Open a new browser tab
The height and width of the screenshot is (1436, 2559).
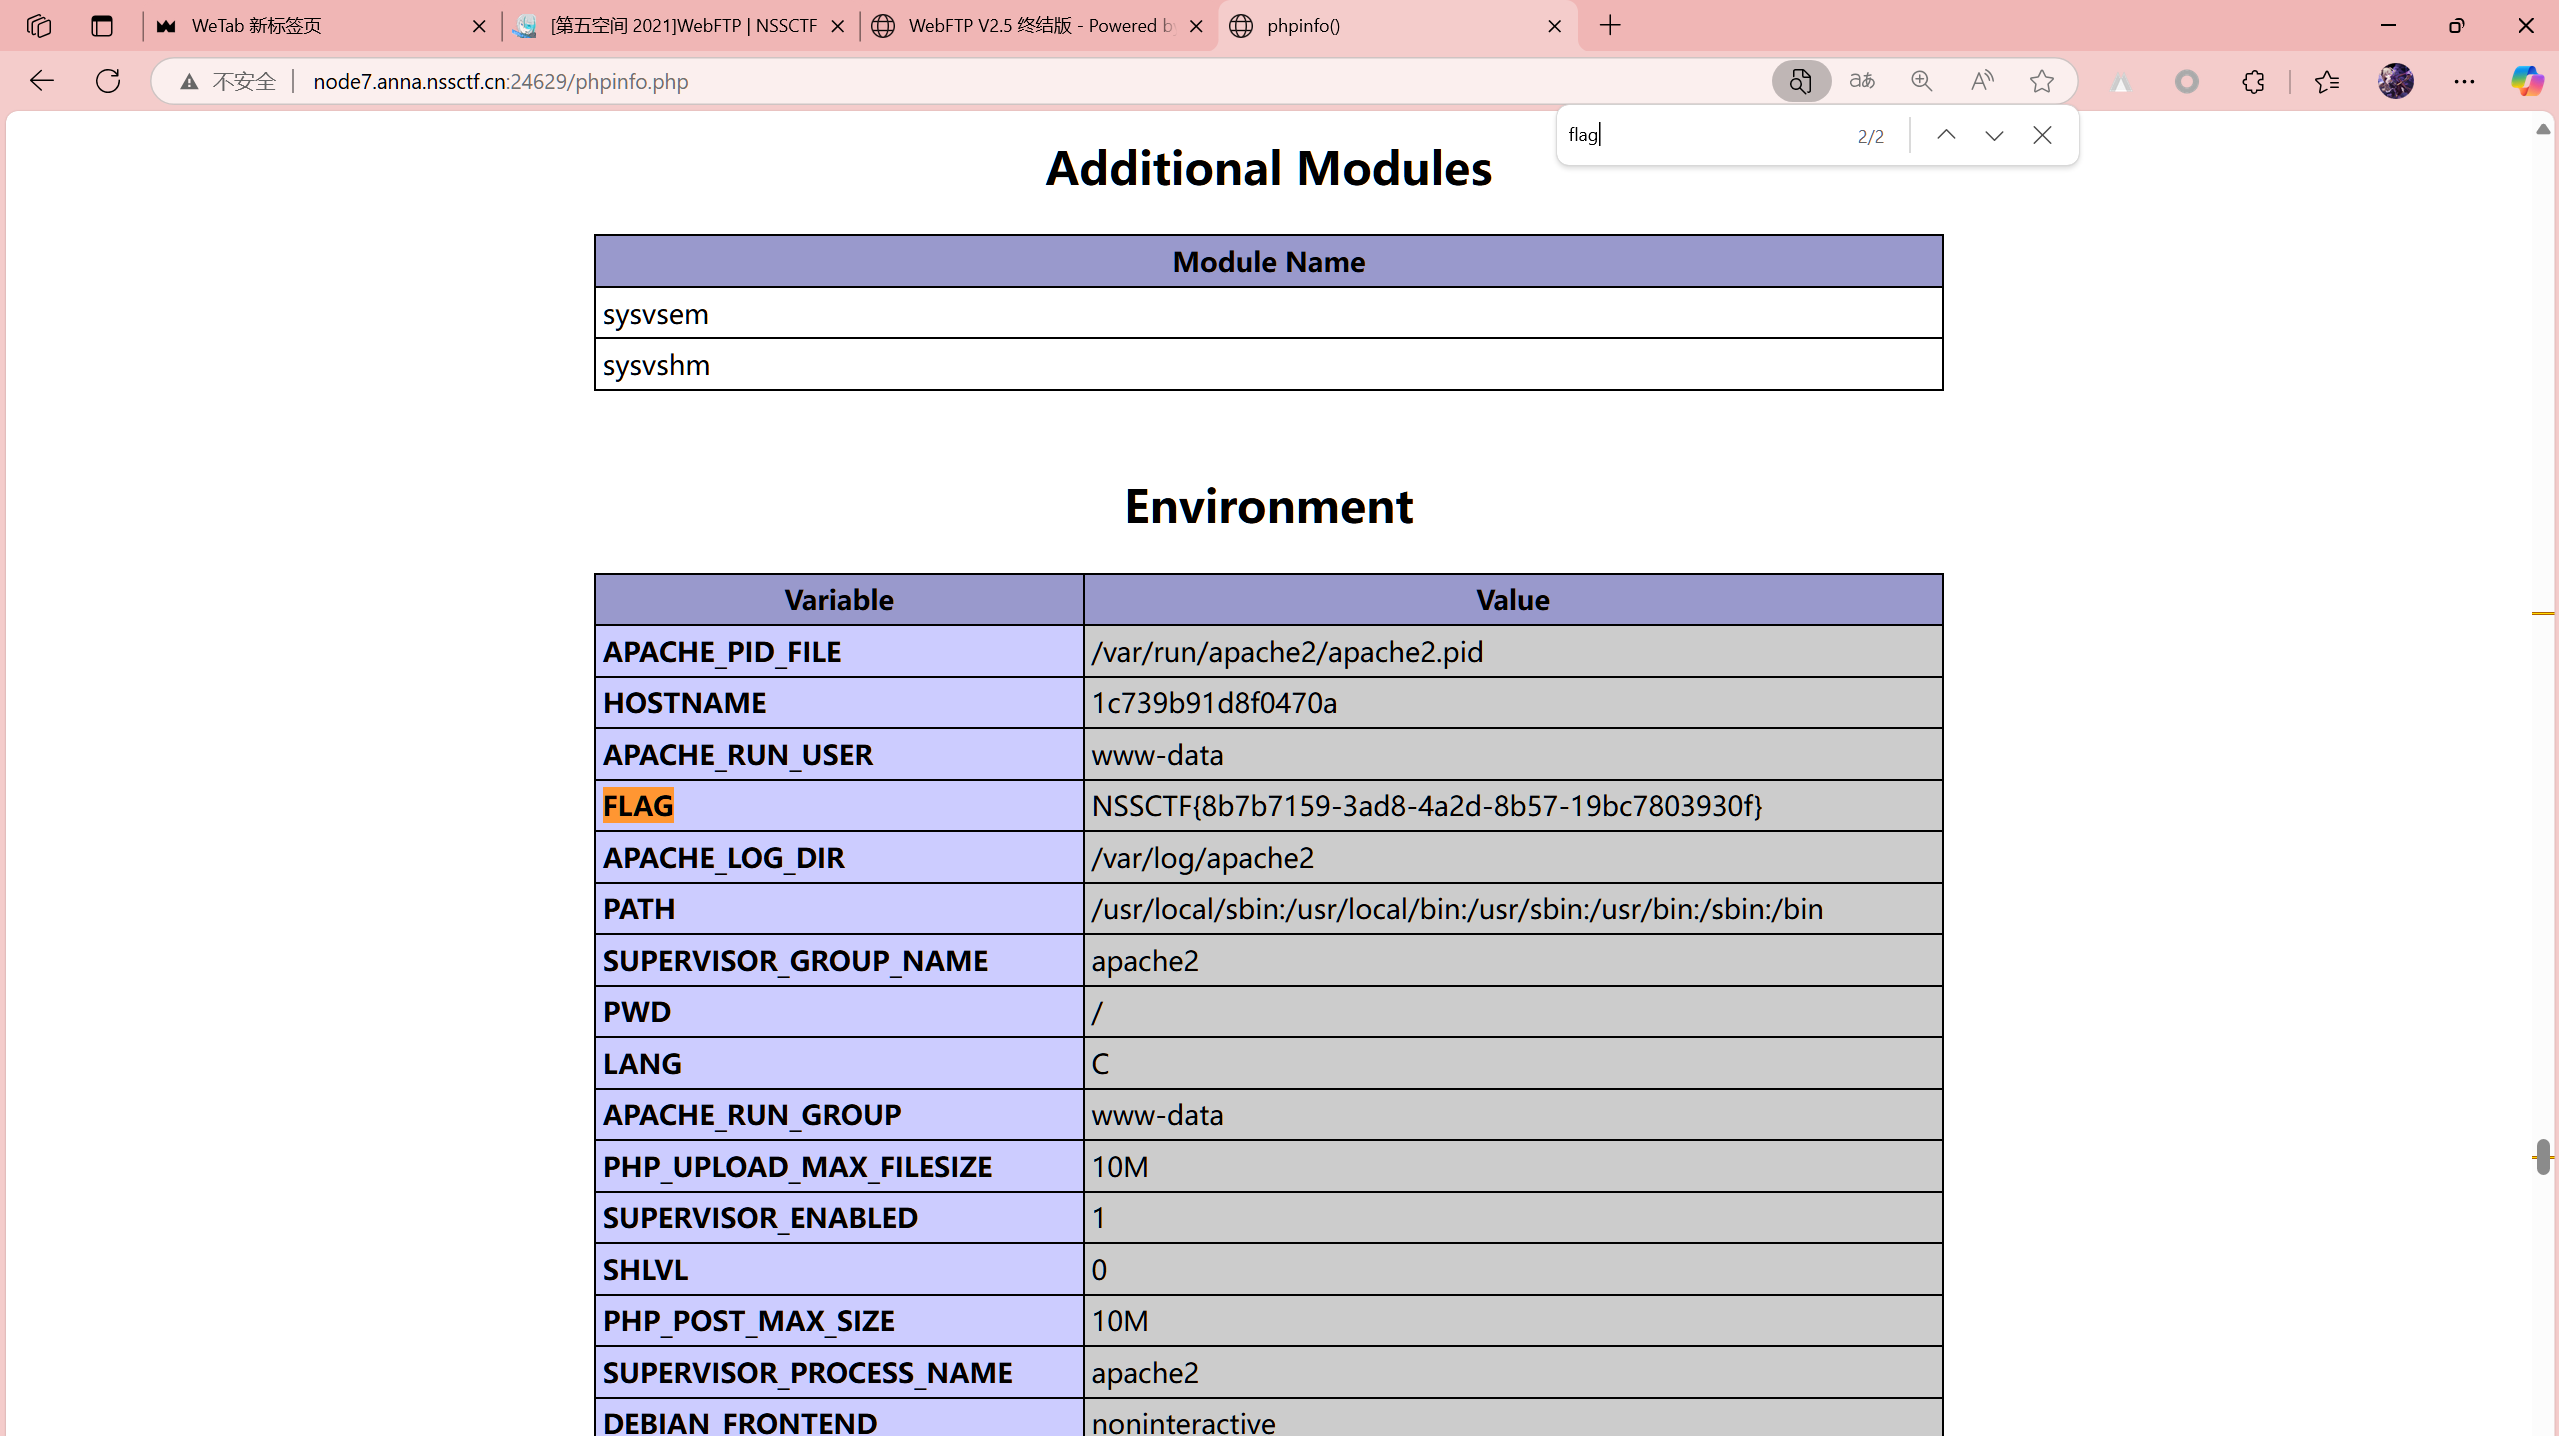click(1610, 26)
